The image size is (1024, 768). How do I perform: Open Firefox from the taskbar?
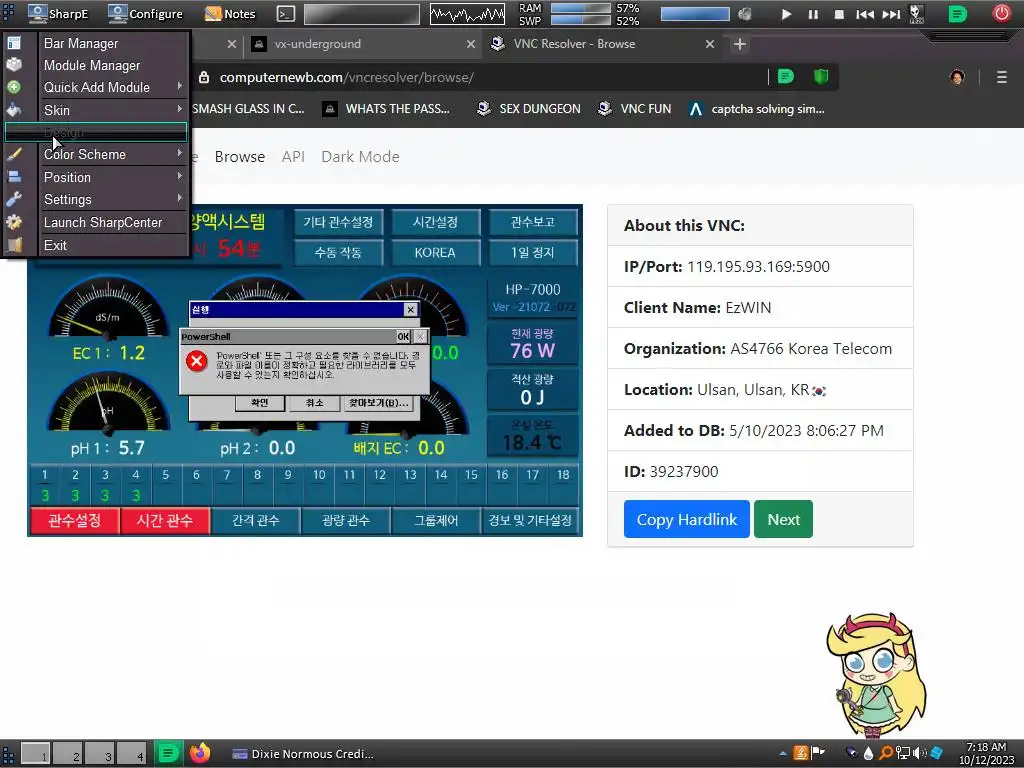[x=200, y=753]
